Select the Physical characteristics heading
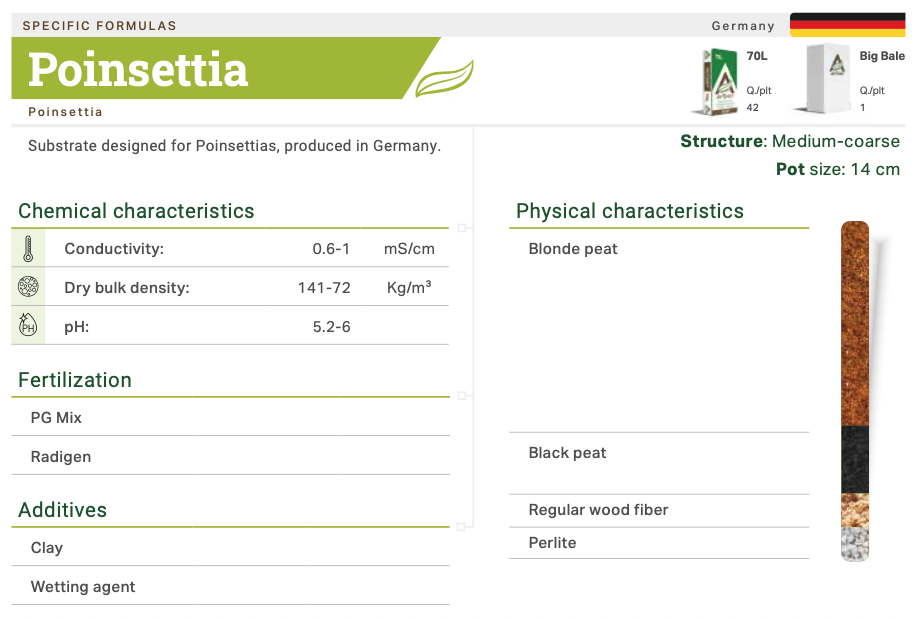Viewport: 919px width, 619px height. (x=630, y=211)
